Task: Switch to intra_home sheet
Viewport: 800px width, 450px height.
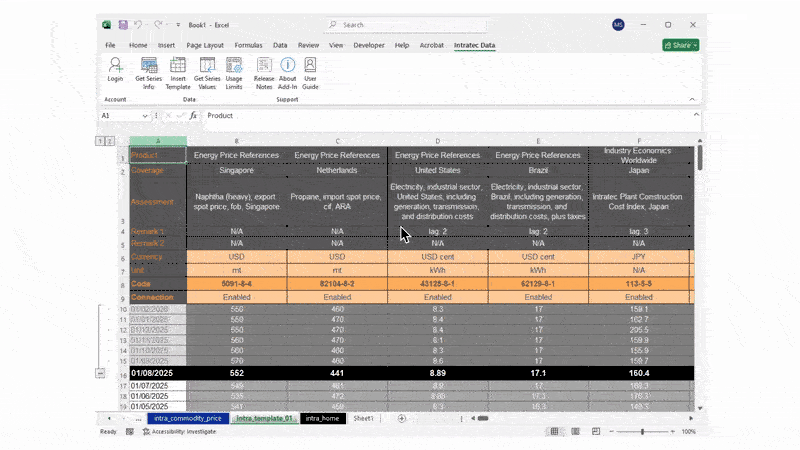Action: tap(322, 418)
